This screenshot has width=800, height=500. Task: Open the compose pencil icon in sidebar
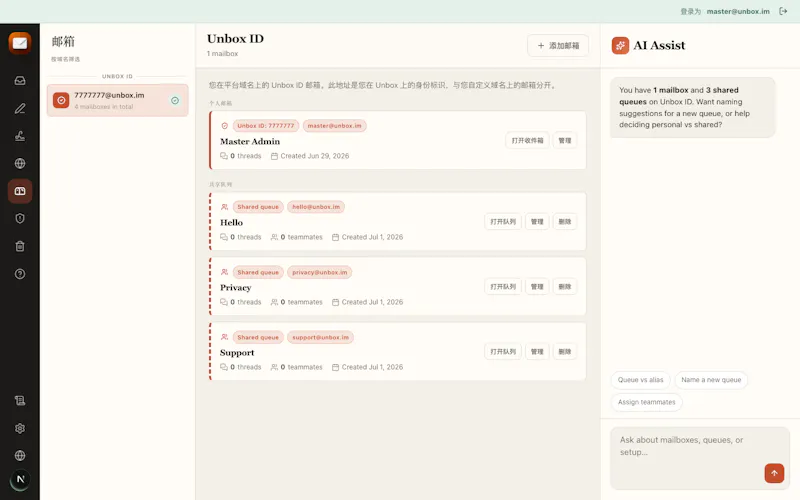pyautogui.click(x=20, y=108)
